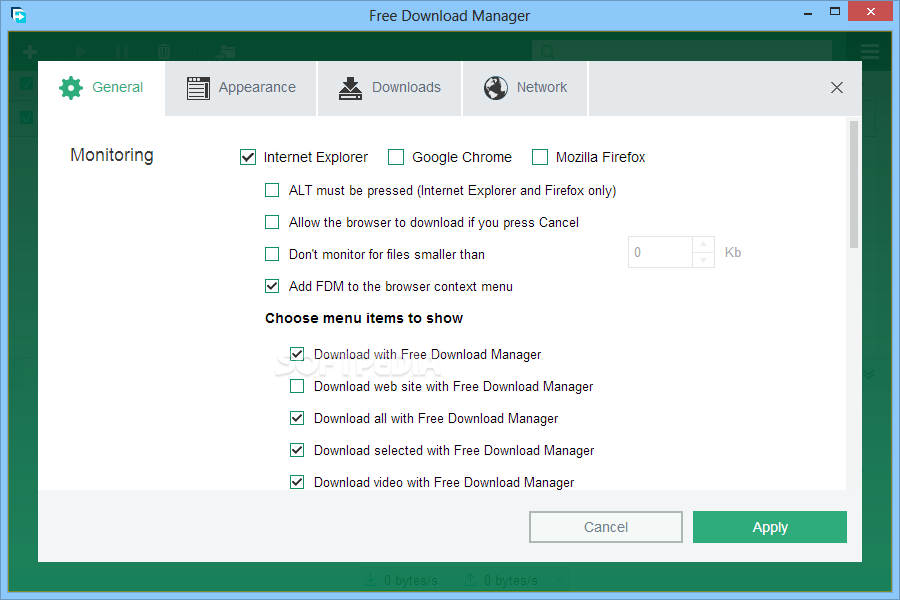Click the globe icon on the Network tab
Image resolution: width=900 pixels, height=600 pixels.
(x=495, y=87)
